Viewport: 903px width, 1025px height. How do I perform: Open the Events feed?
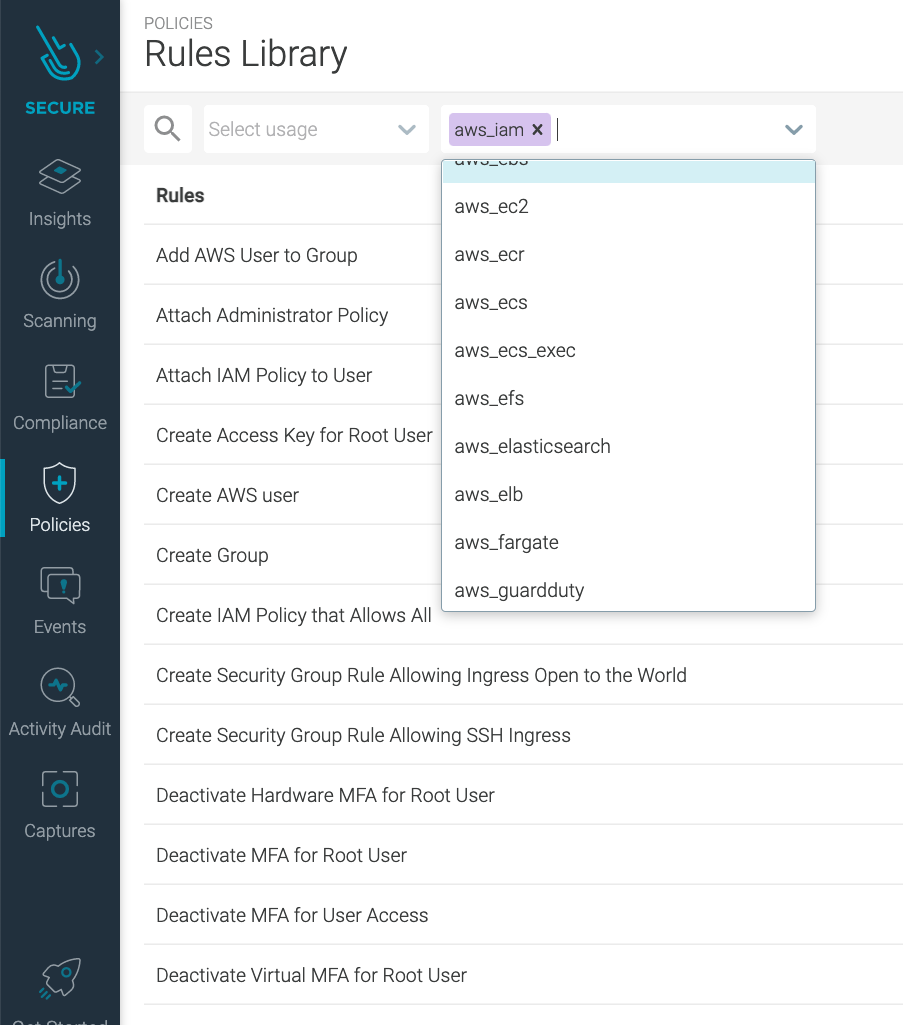[59, 601]
